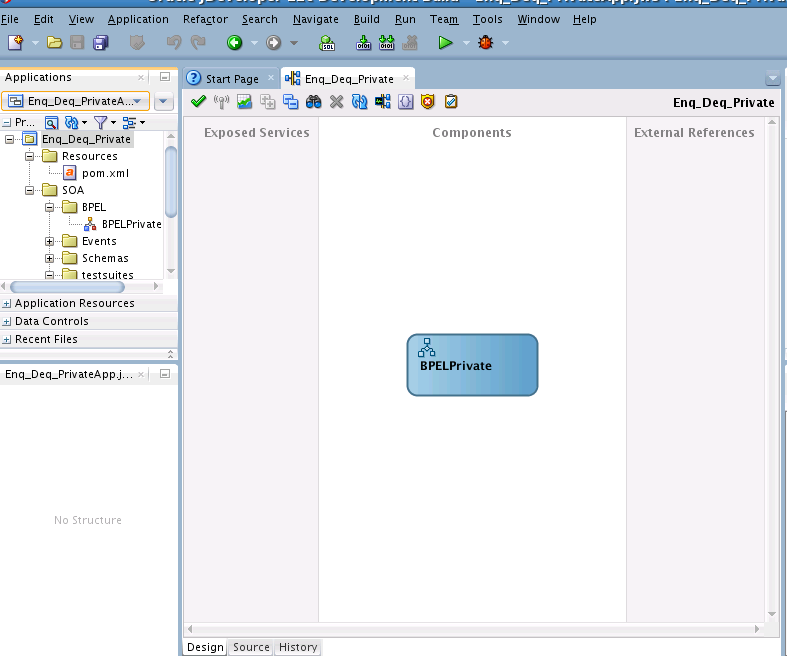Switch to the Source view tab
787x656 pixels.
251,647
